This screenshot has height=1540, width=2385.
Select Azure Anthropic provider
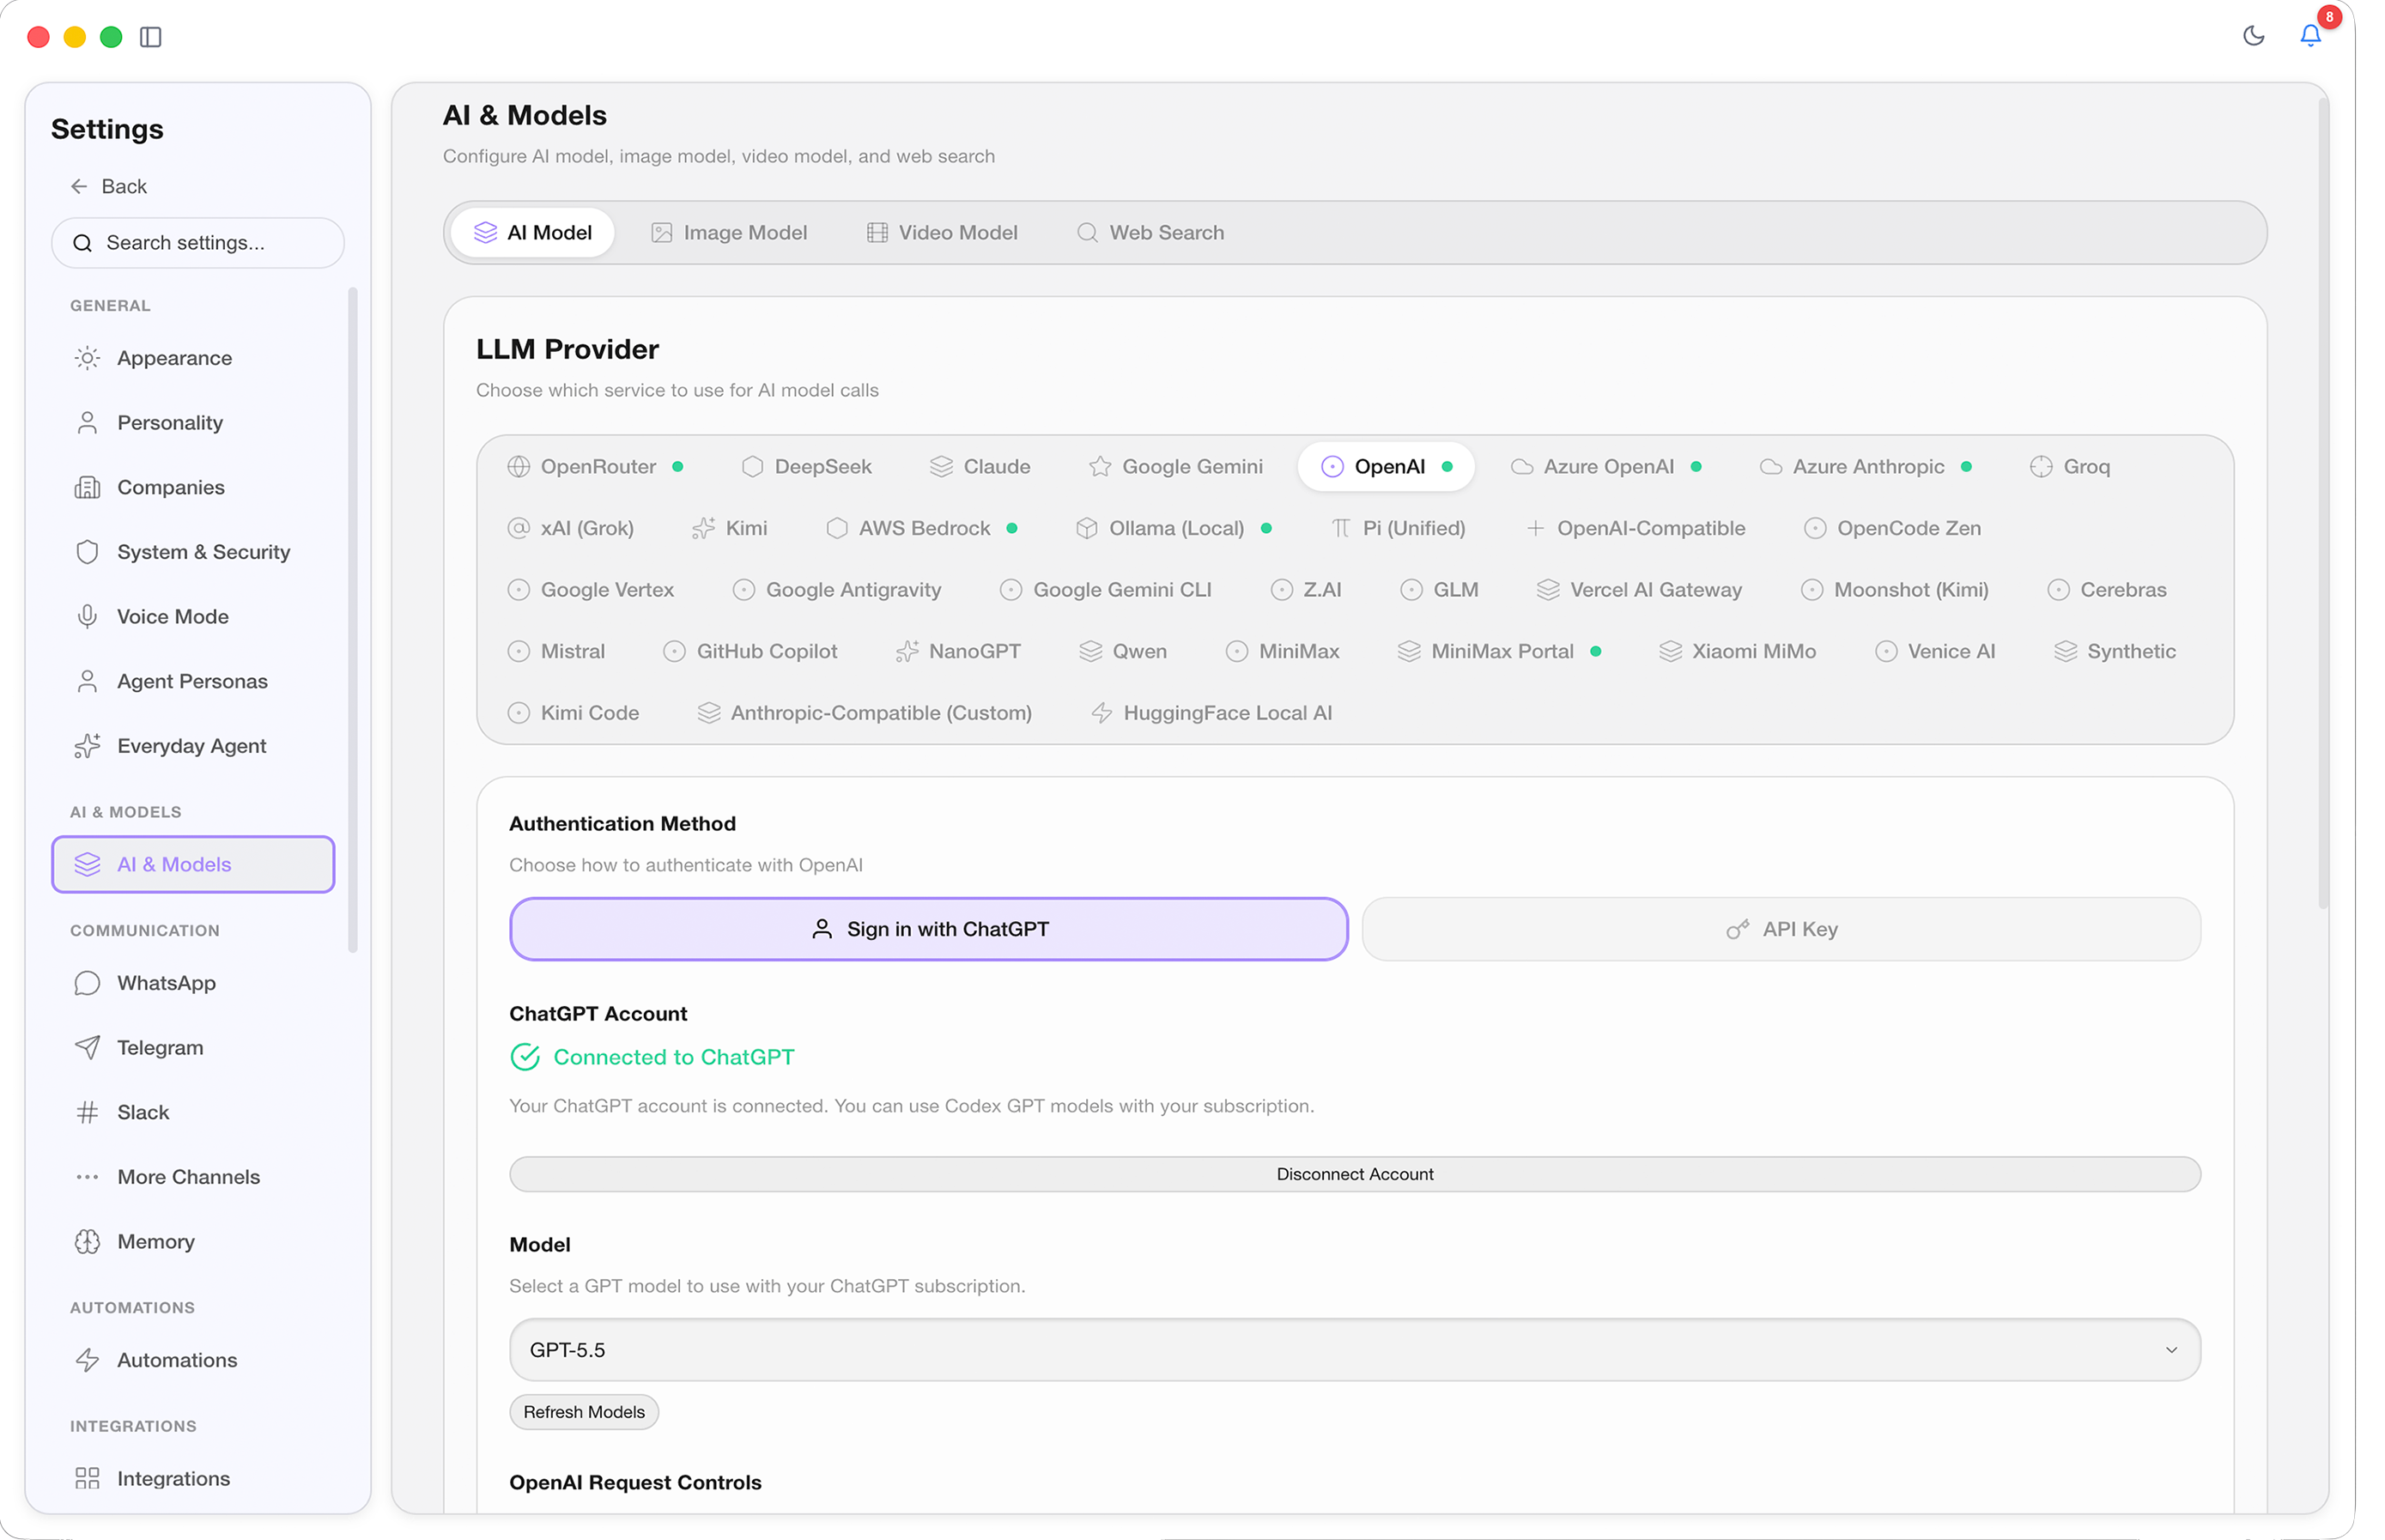tap(1866, 467)
